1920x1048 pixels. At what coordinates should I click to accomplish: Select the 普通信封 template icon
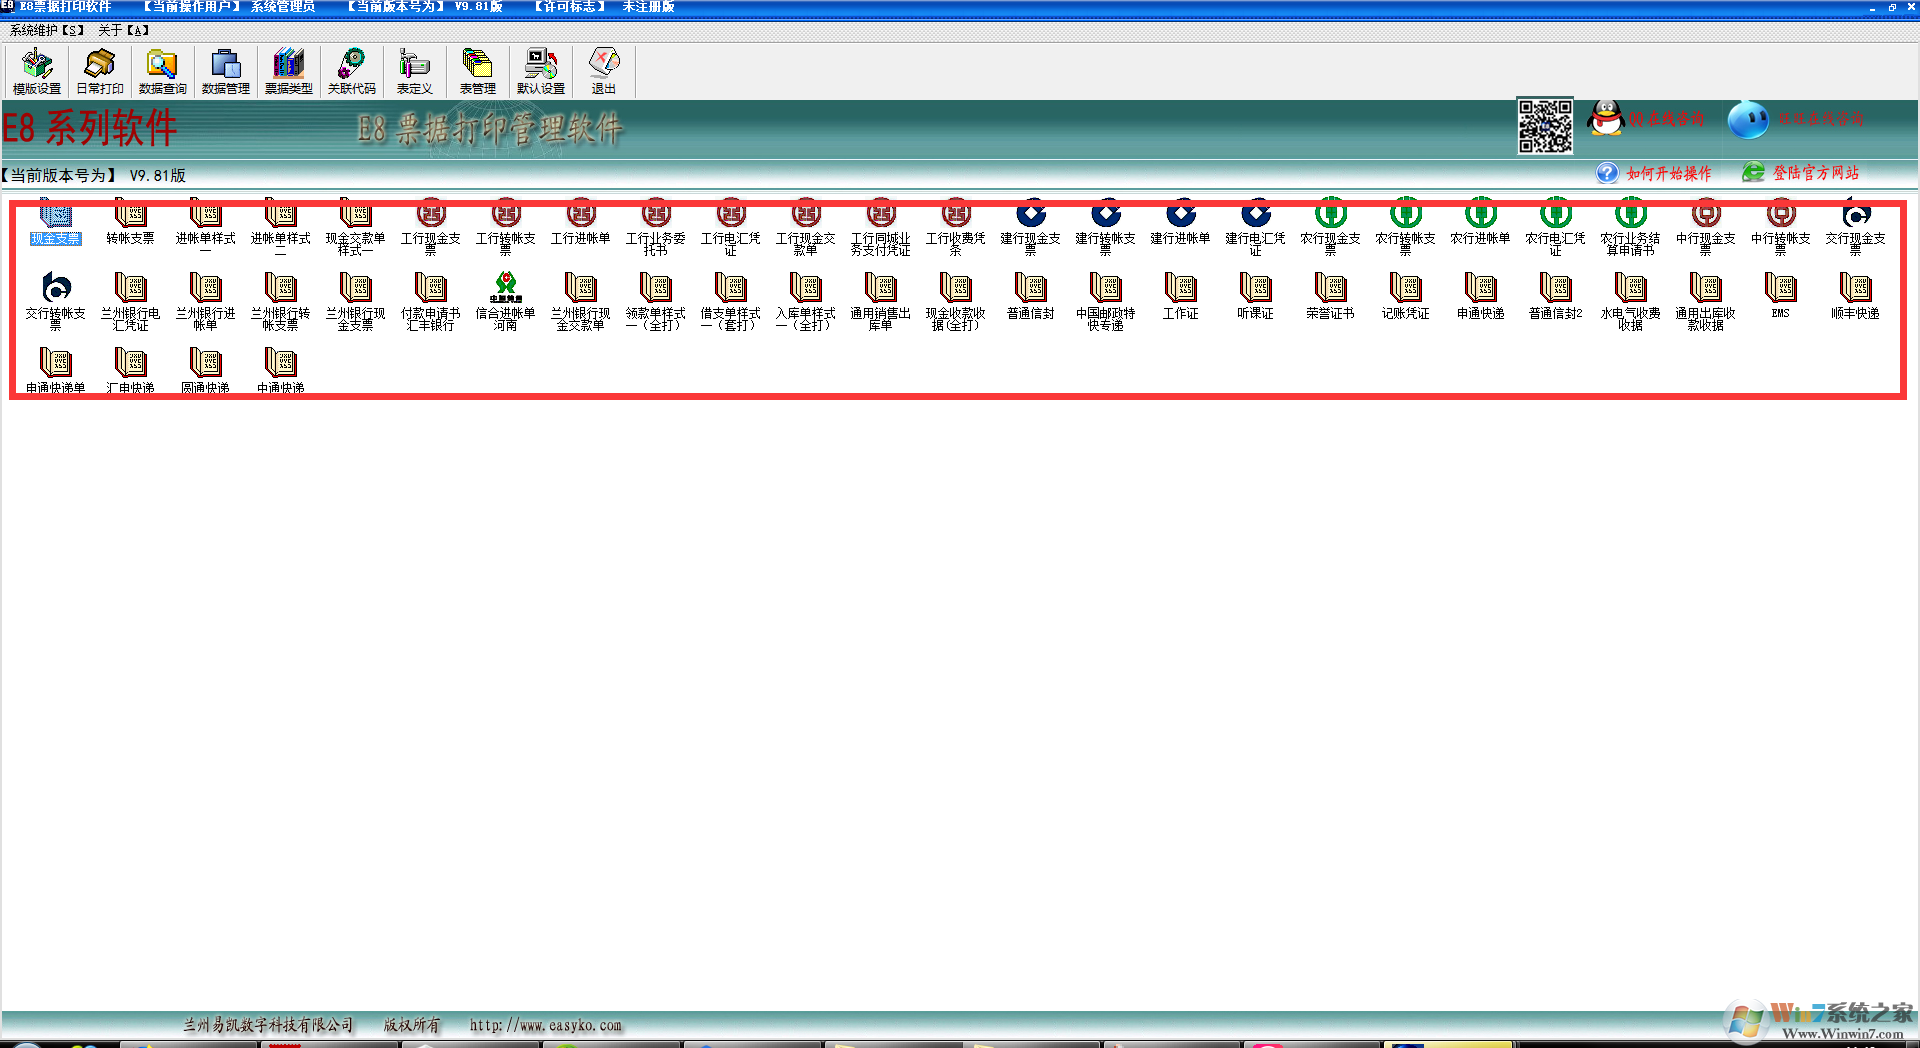(x=1031, y=296)
